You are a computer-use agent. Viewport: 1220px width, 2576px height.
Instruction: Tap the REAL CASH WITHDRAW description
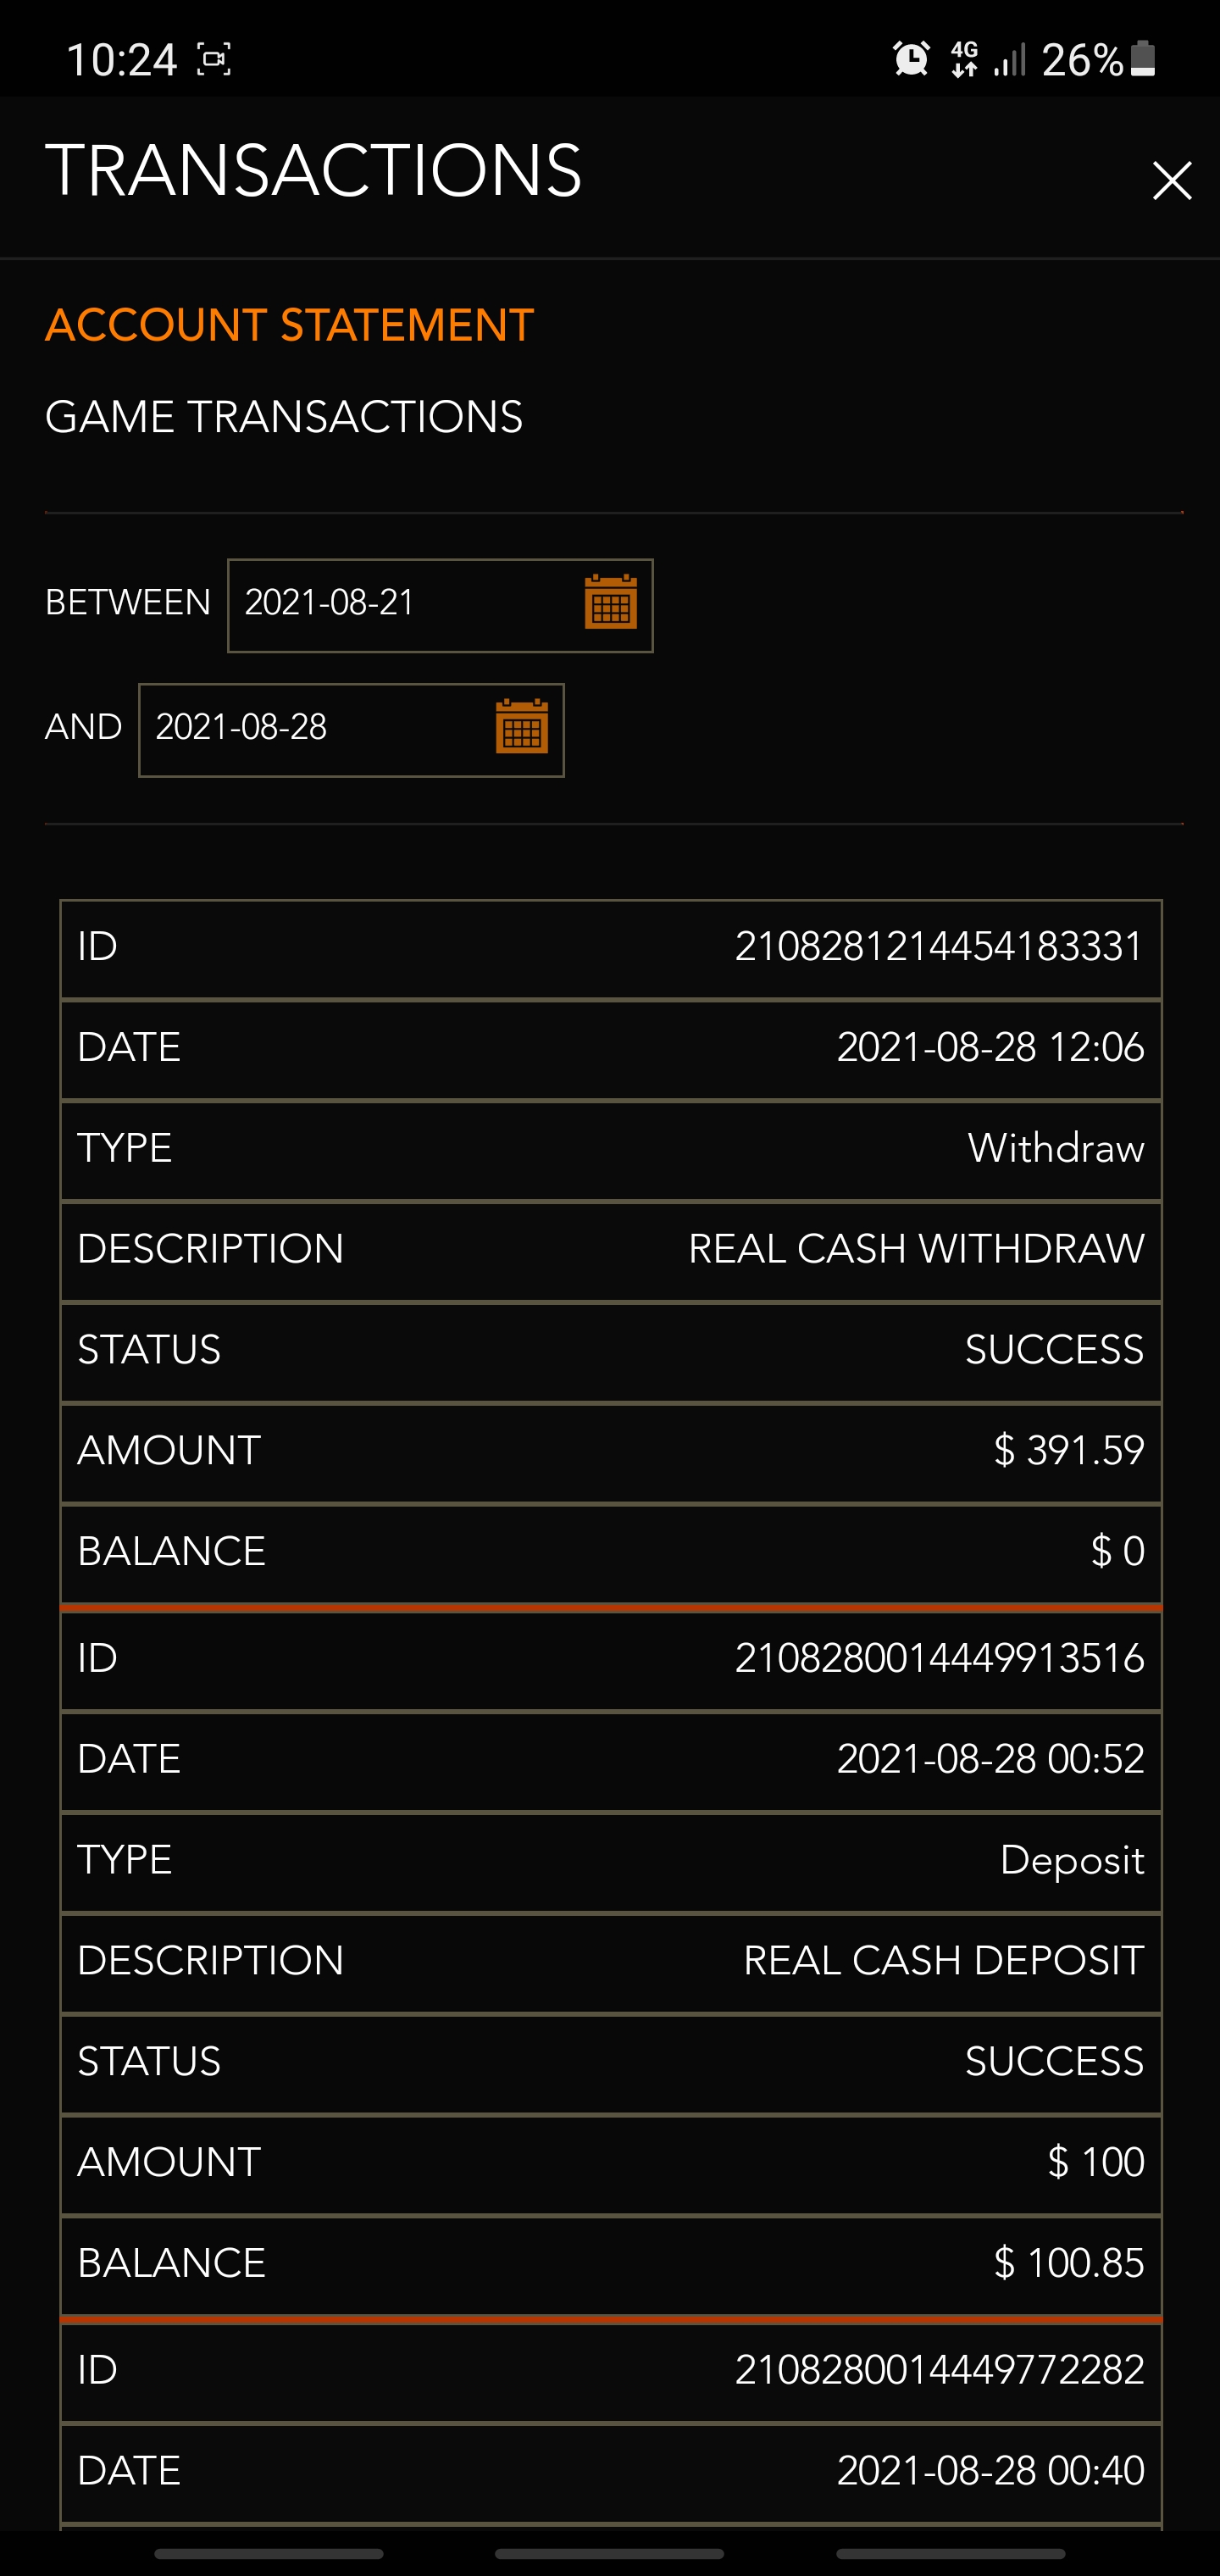(x=915, y=1250)
